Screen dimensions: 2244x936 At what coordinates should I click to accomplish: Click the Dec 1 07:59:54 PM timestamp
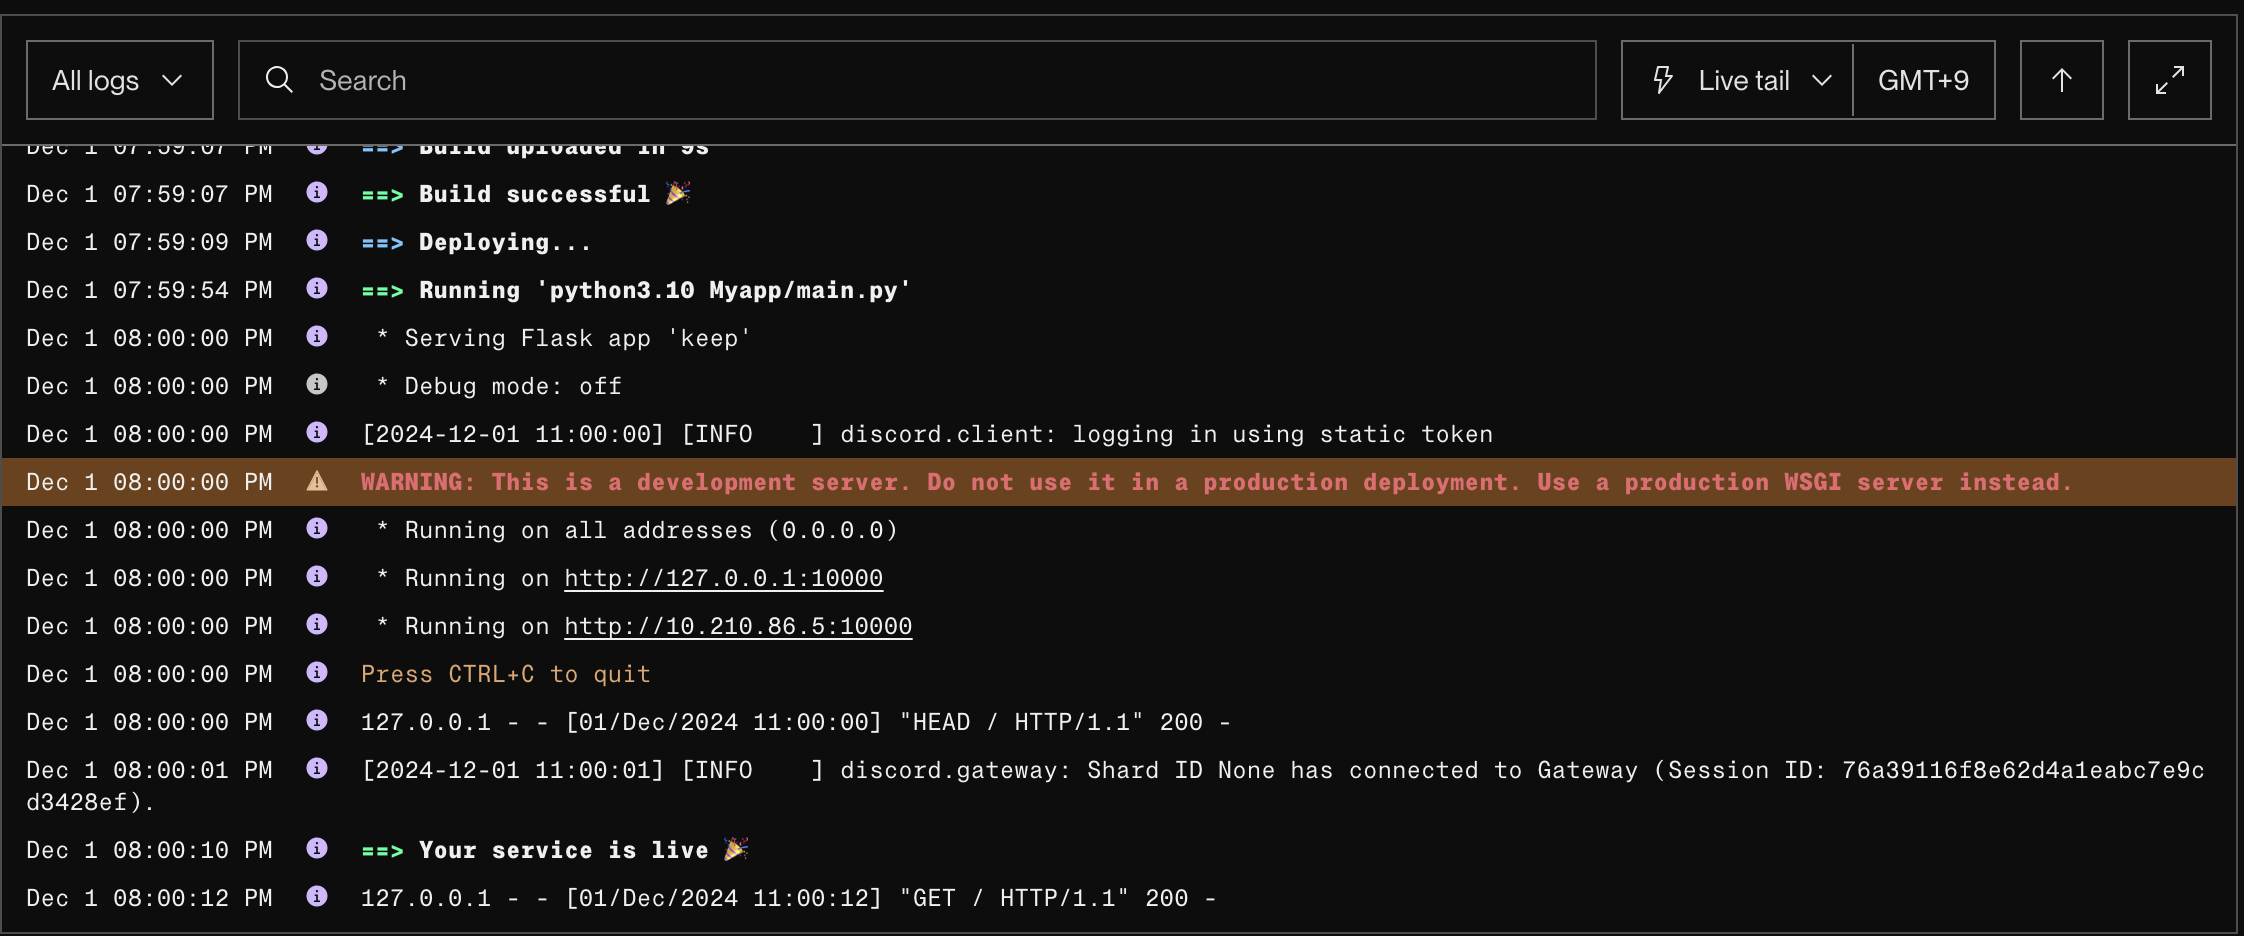(150, 290)
